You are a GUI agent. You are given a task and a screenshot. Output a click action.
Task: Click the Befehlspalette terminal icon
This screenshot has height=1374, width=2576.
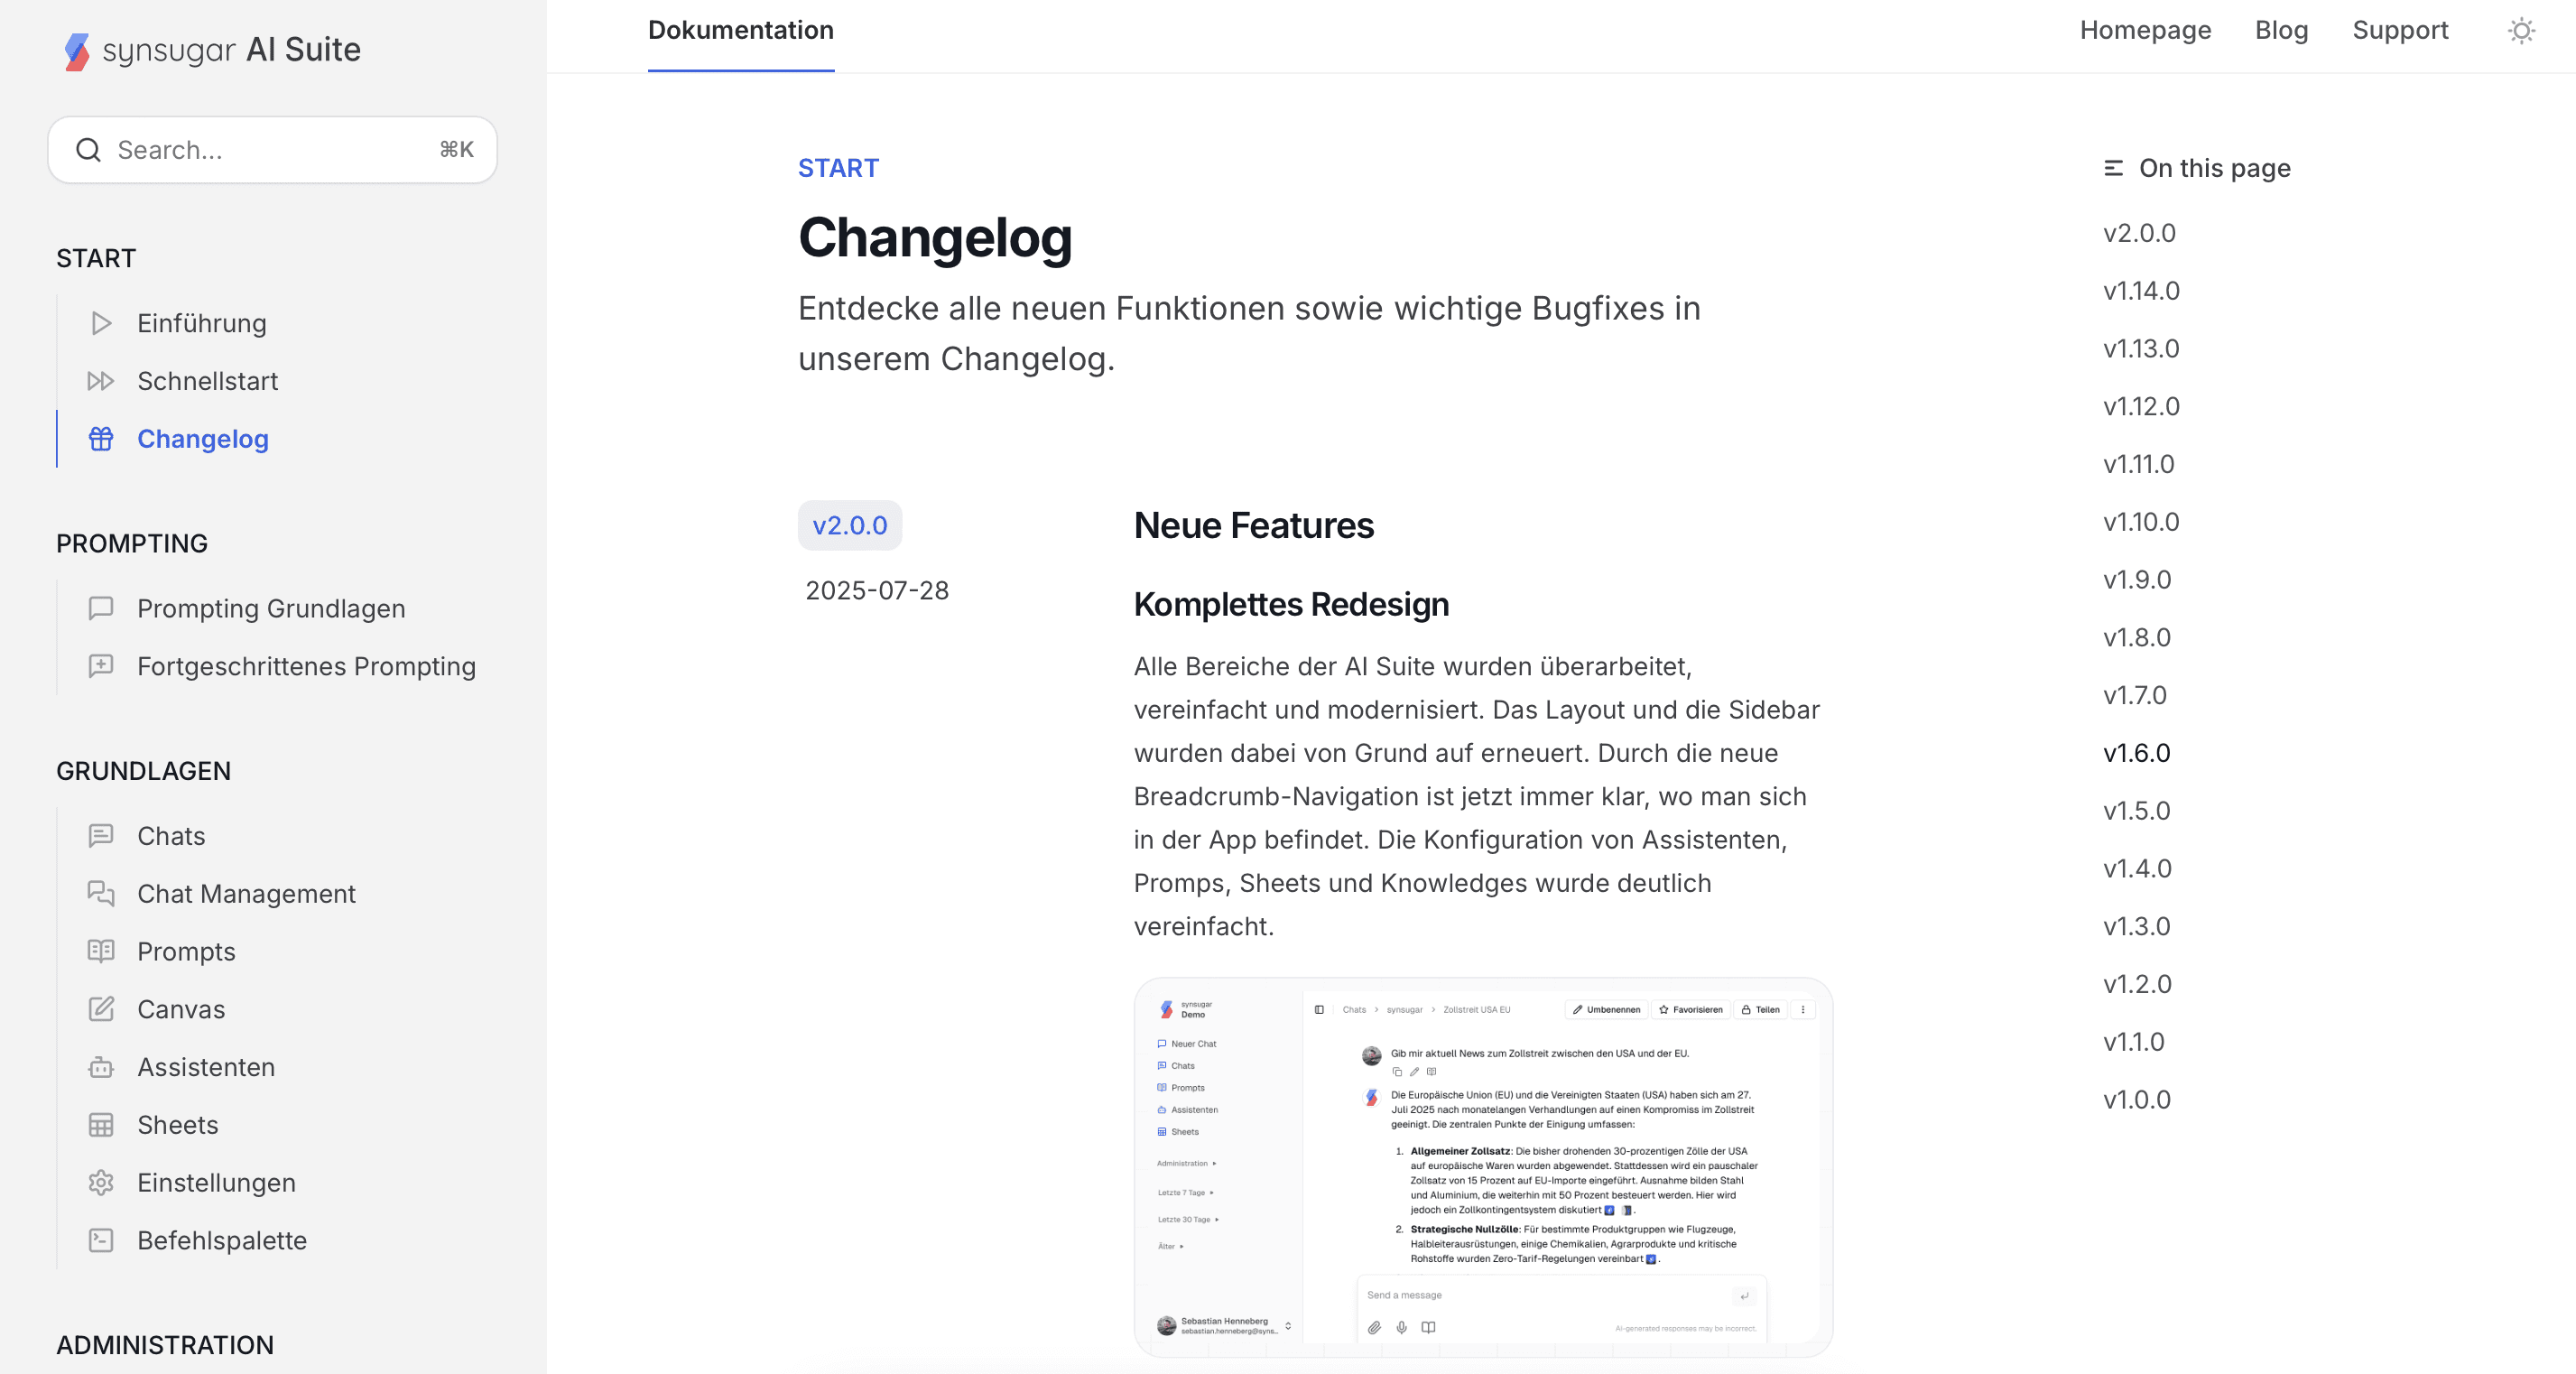point(101,1240)
